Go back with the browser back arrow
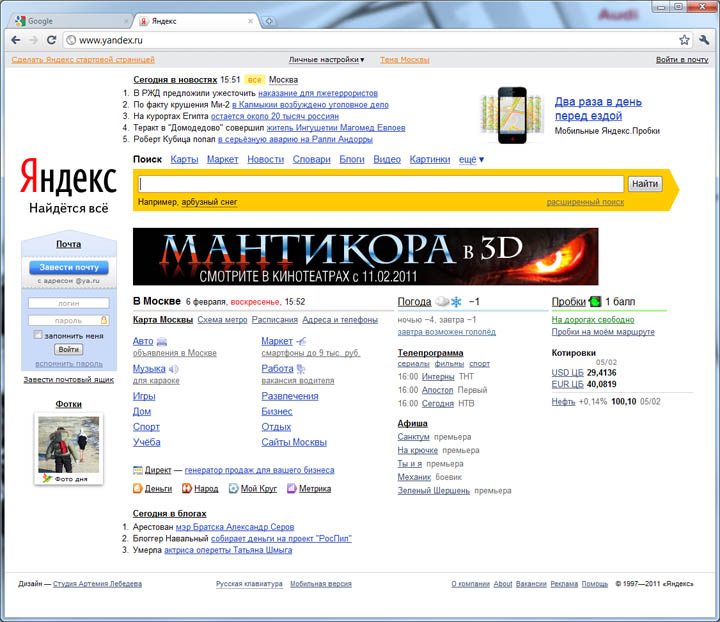Image resolution: width=720 pixels, height=622 pixels. (16, 40)
